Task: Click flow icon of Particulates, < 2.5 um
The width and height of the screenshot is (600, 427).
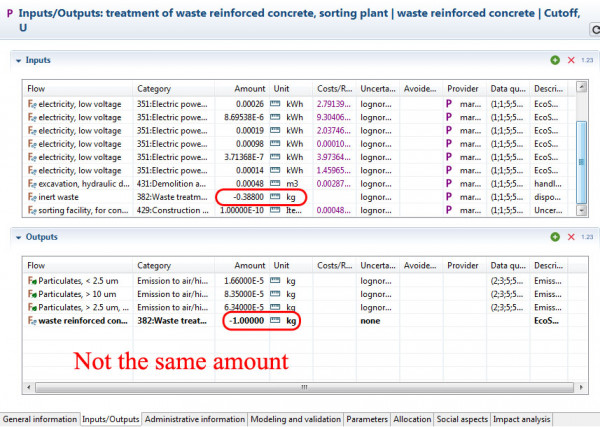Action: 32,281
